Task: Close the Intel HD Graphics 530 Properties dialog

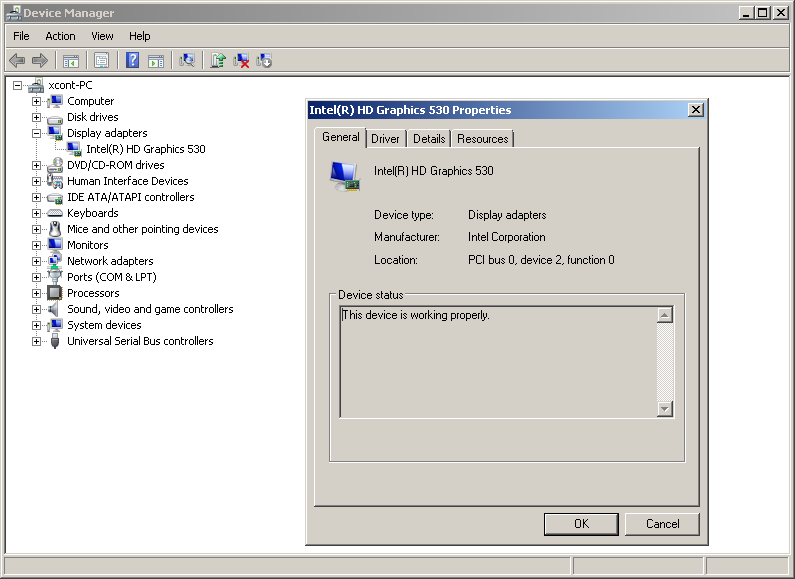Action: tap(696, 110)
